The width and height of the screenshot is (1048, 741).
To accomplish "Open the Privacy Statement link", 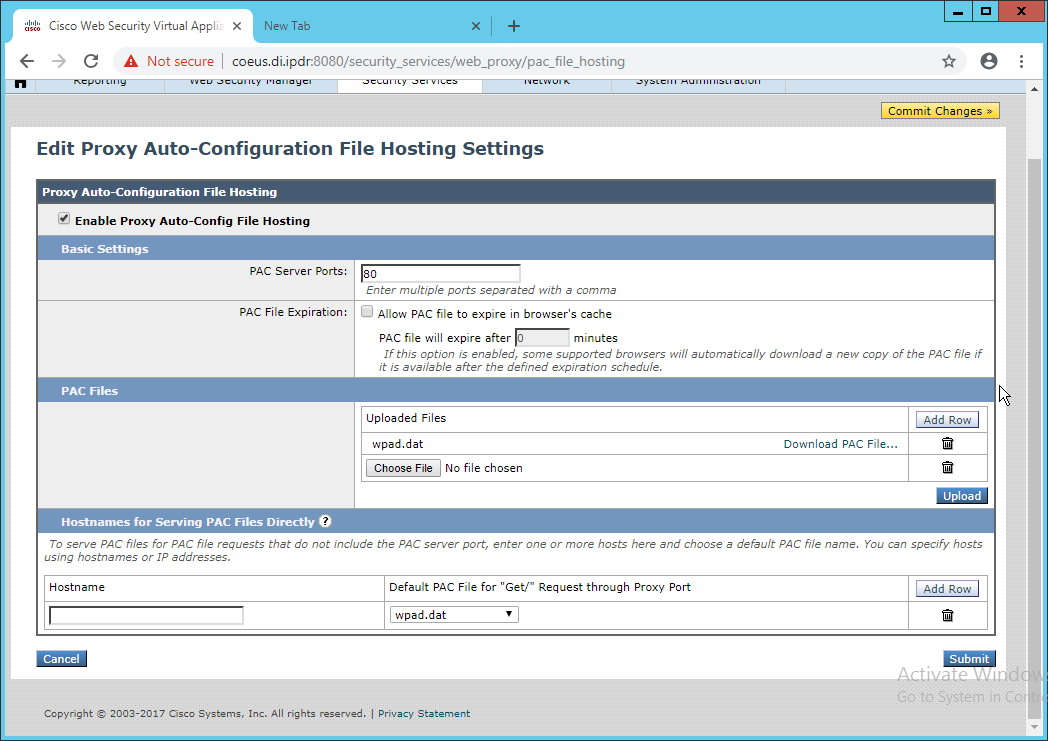I will [424, 714].
